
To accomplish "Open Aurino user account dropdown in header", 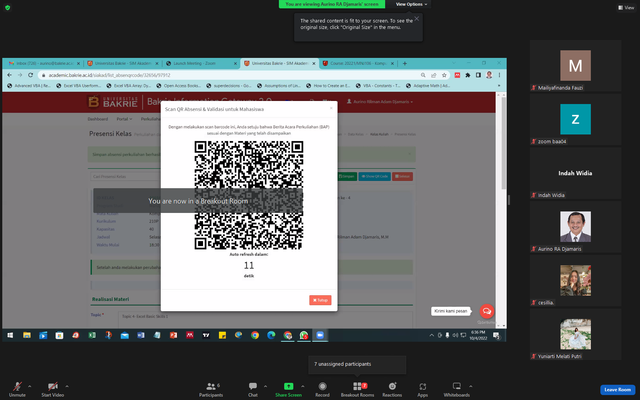I will click(380, 102).
